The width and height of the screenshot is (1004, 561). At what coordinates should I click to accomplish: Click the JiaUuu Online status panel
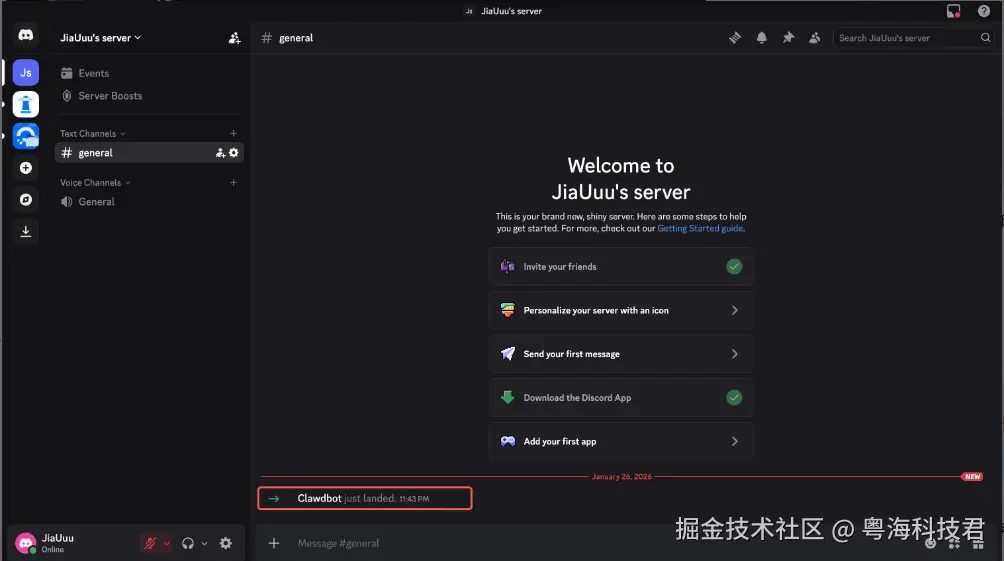58,543
